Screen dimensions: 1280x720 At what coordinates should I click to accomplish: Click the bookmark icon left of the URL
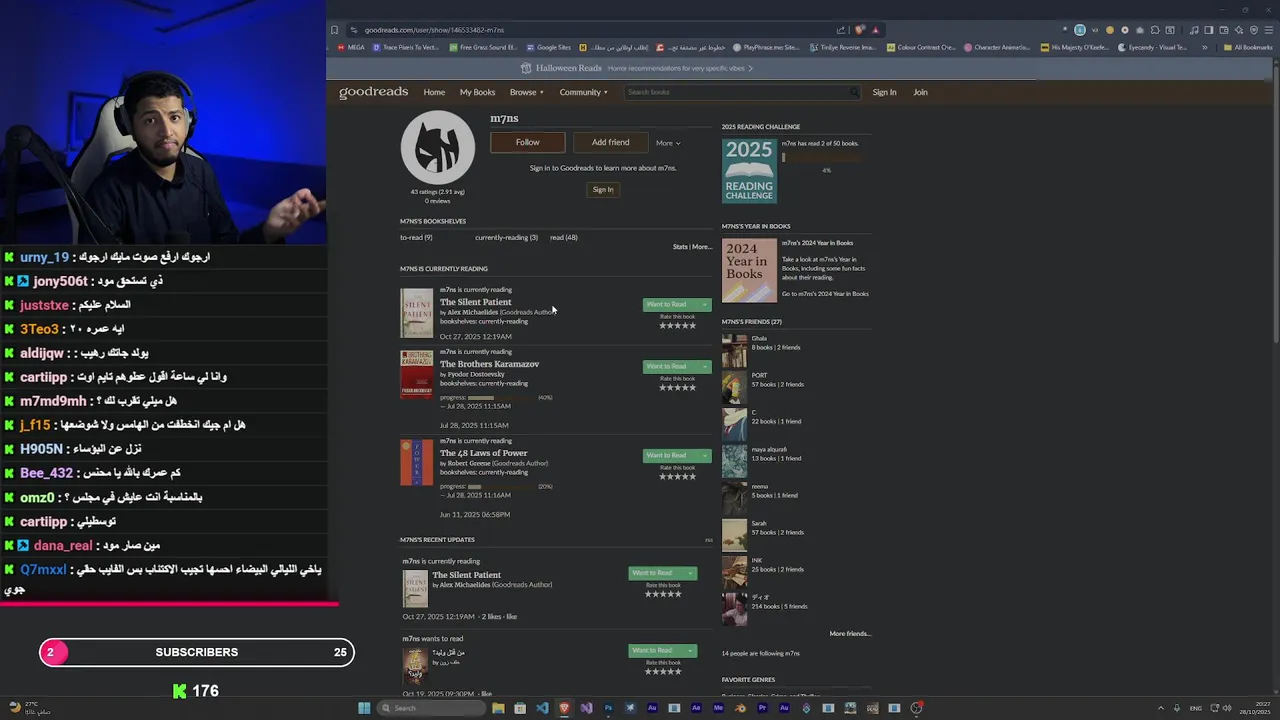(334, 30)
